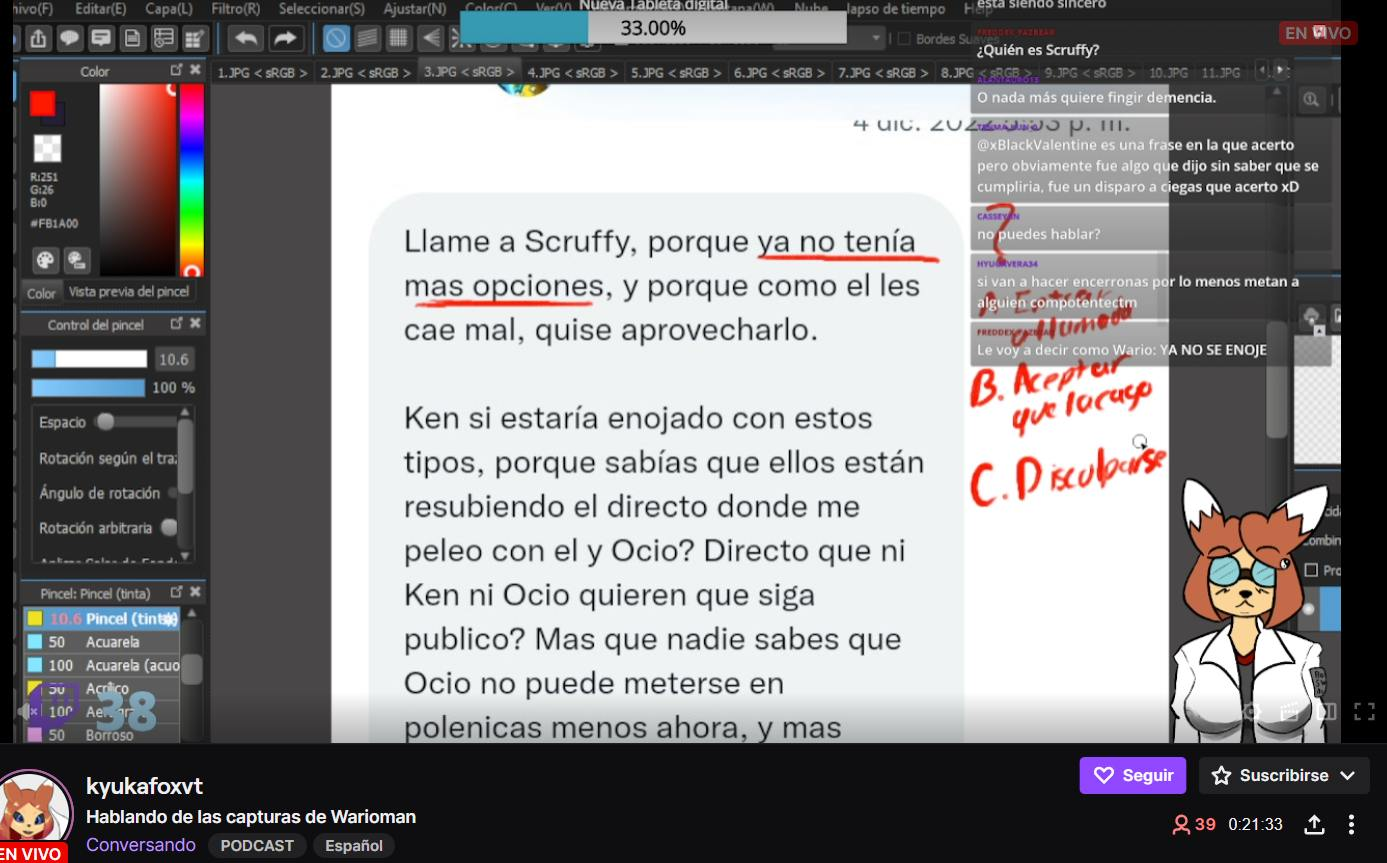Open the kyukafoxvt channel name link

pyautogui.click(x=145, y=786)
